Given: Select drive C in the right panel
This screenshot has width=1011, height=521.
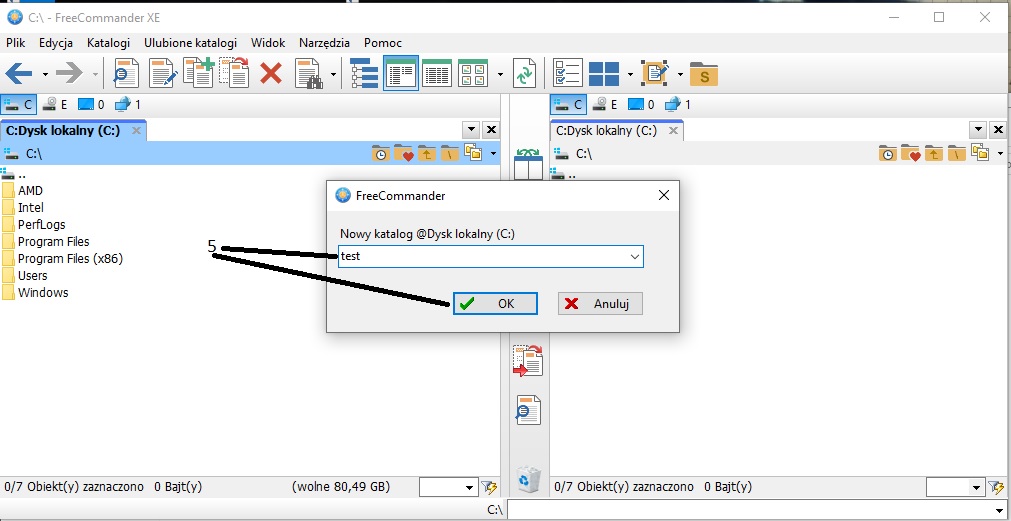Looking at the screenshot, I should click(569, 104).
